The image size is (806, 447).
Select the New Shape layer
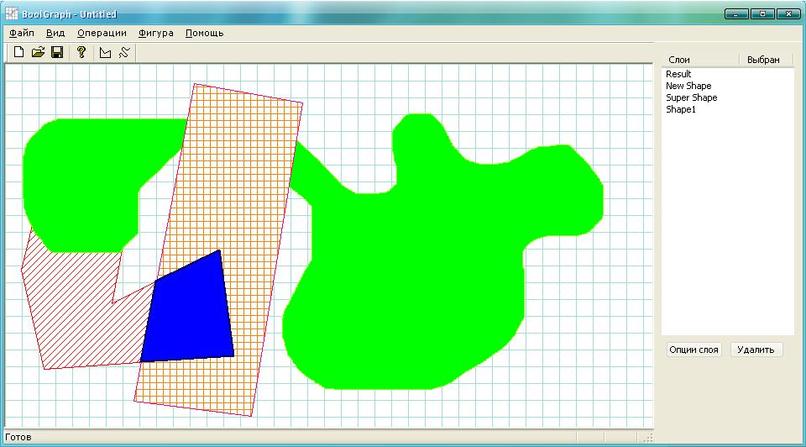(688, 86)
